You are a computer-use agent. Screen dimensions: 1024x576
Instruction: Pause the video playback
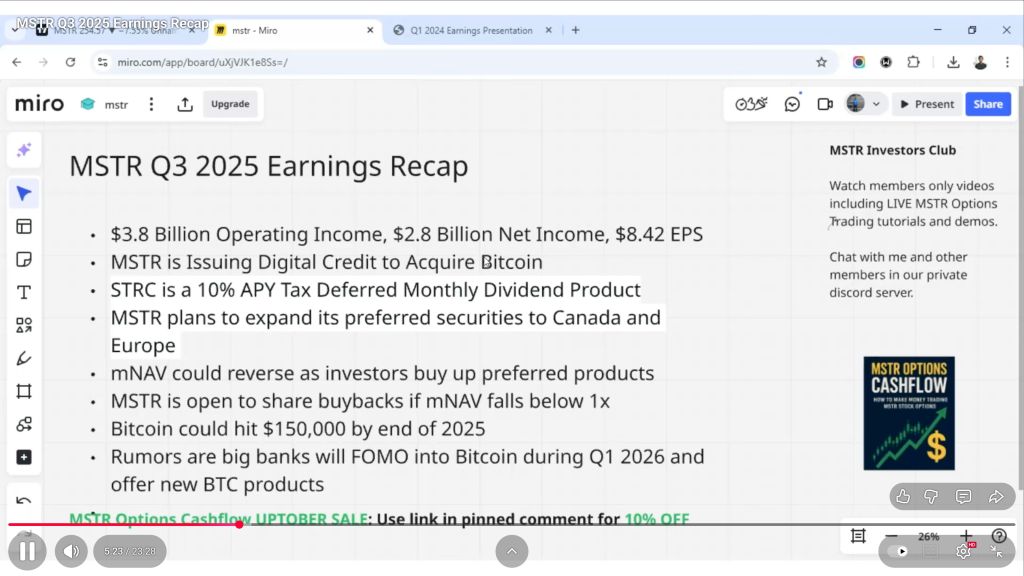pyautogui.click(x=27, y=551)
